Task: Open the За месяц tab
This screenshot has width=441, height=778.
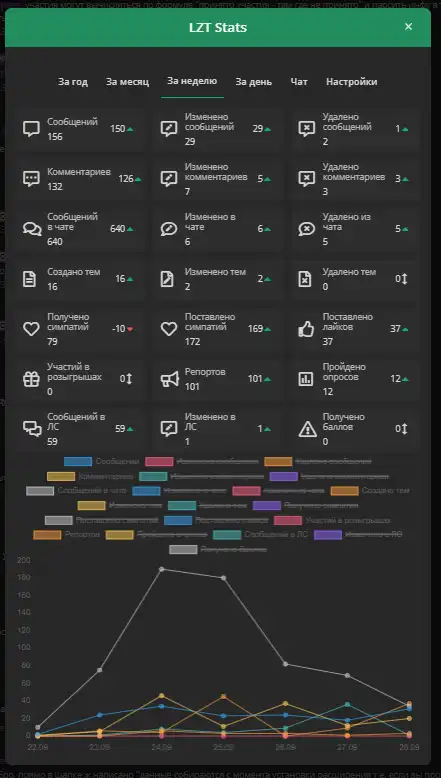Action: (x=127, y=82)
